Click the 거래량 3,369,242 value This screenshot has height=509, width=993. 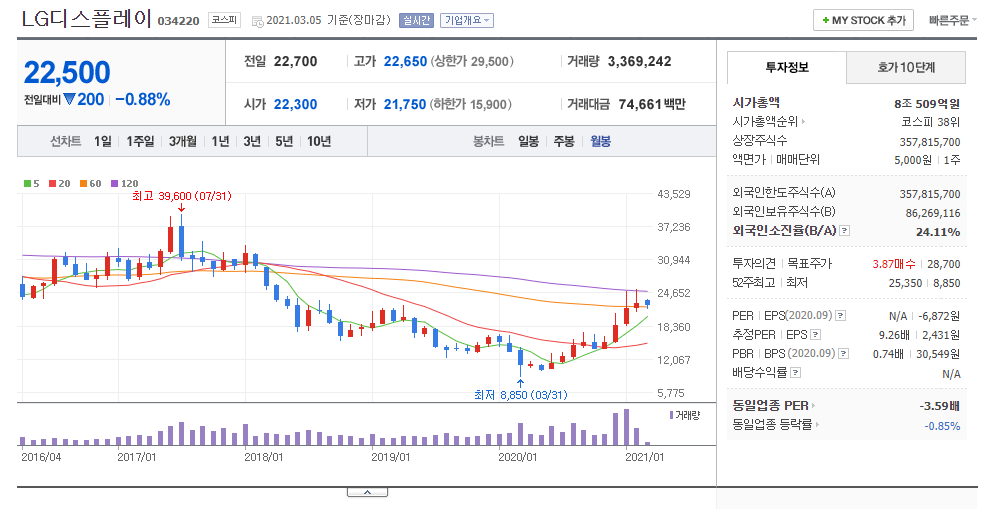(640, 61)
